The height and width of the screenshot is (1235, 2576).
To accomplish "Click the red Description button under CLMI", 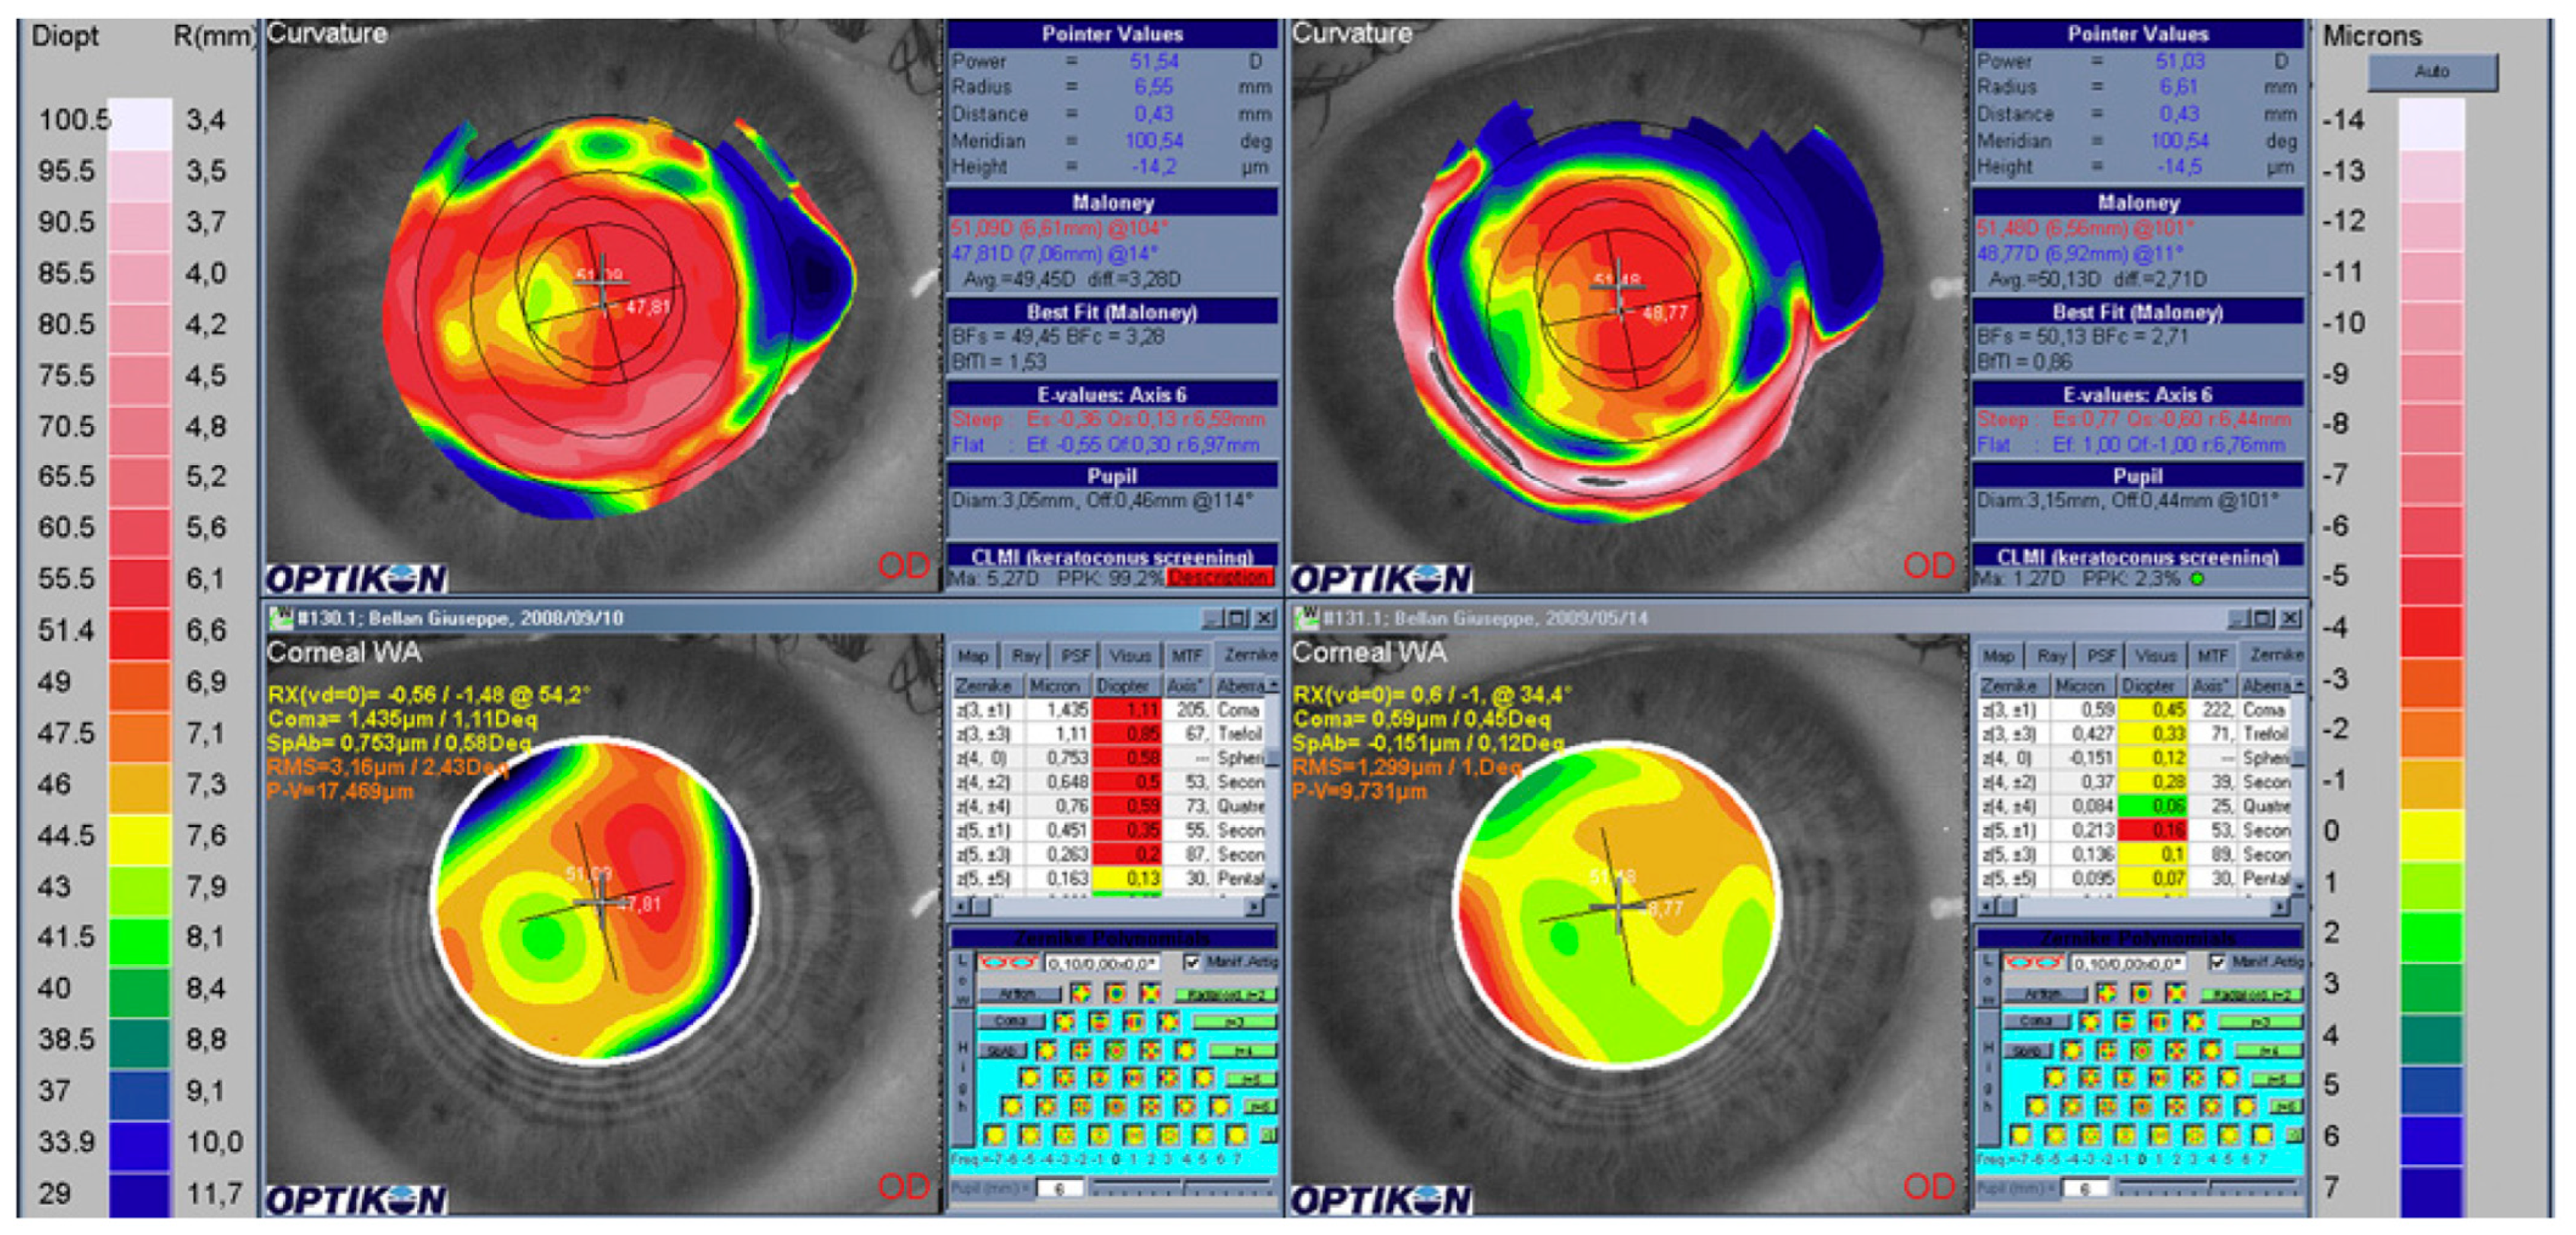I will (1219, 578).
